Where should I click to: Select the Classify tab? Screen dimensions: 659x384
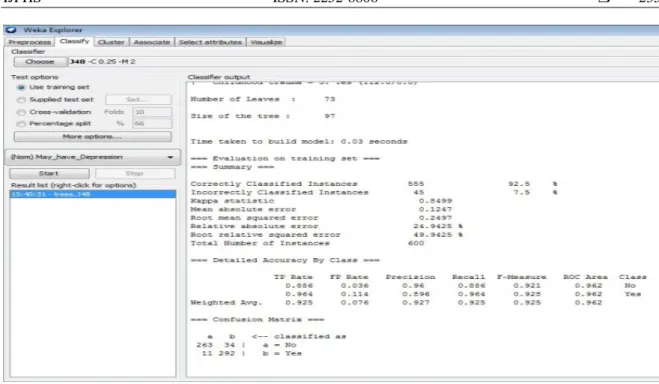tap(74, 41)
